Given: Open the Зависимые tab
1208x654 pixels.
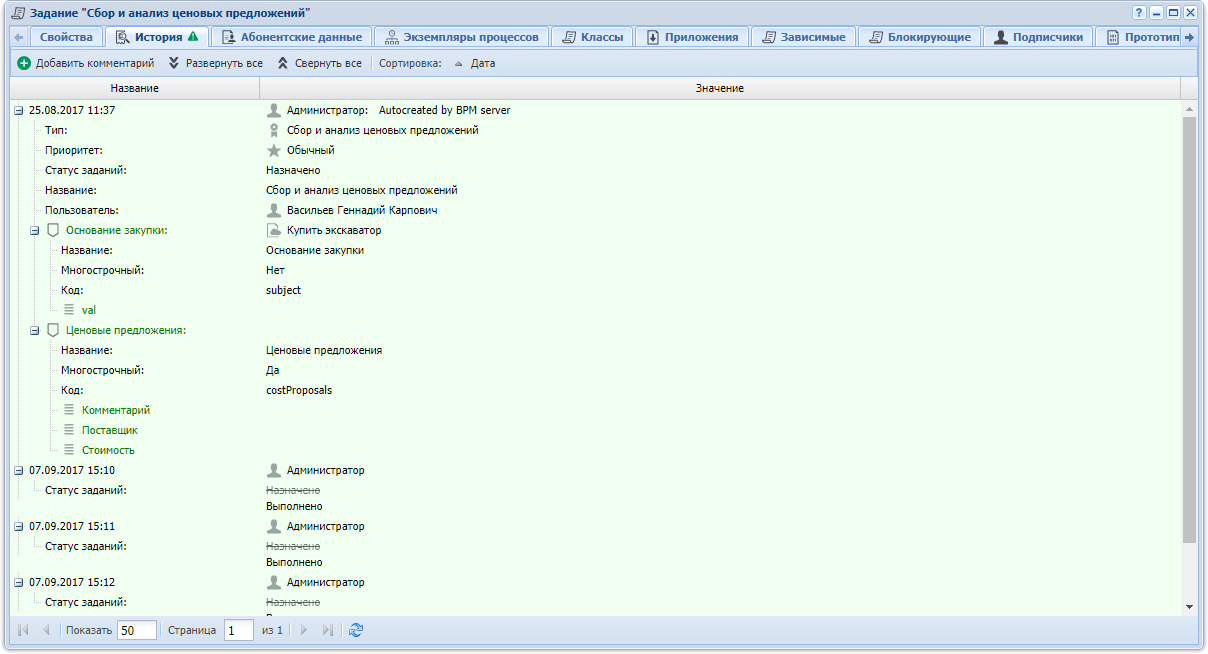Looking at the screenshot, I should (x=805, y=37).
